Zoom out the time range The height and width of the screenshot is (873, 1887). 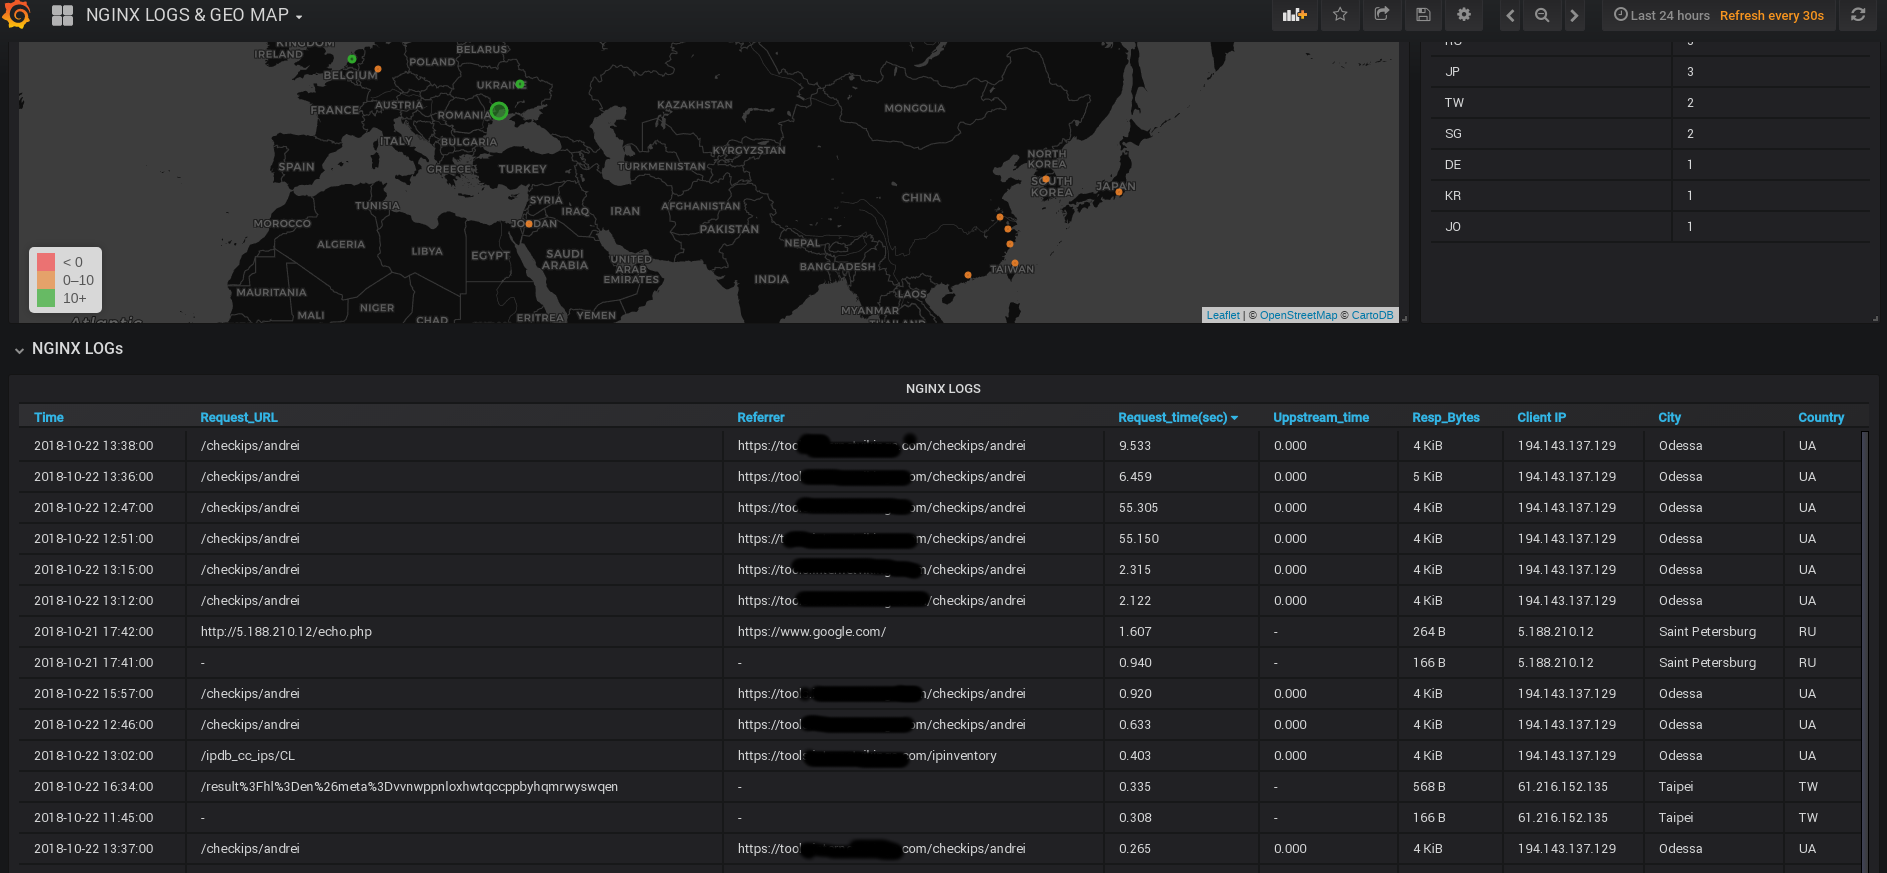[x=1542, y=15]
